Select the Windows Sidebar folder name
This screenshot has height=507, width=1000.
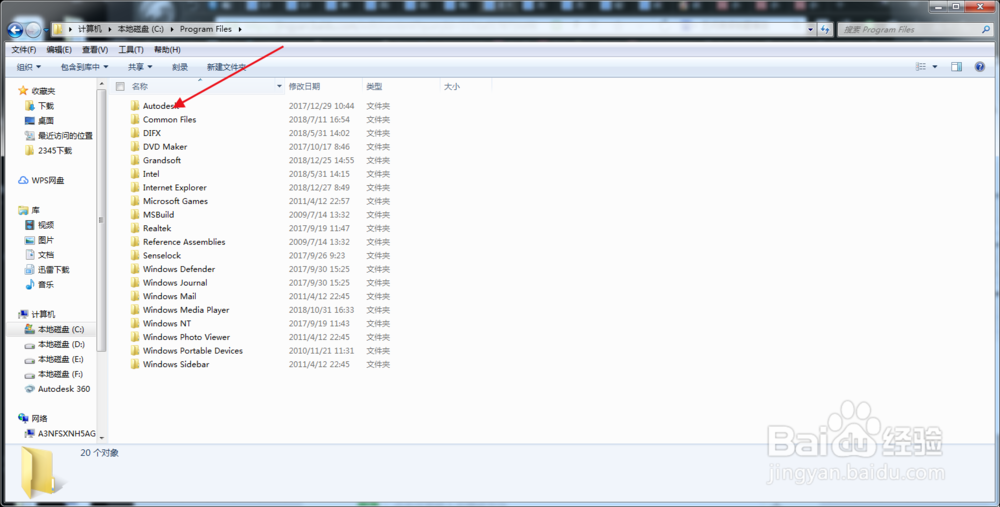click(175, 364)
